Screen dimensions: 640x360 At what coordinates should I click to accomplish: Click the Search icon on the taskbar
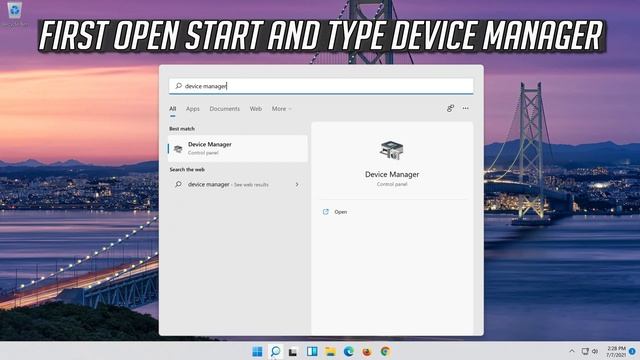(x=276, y=351)
